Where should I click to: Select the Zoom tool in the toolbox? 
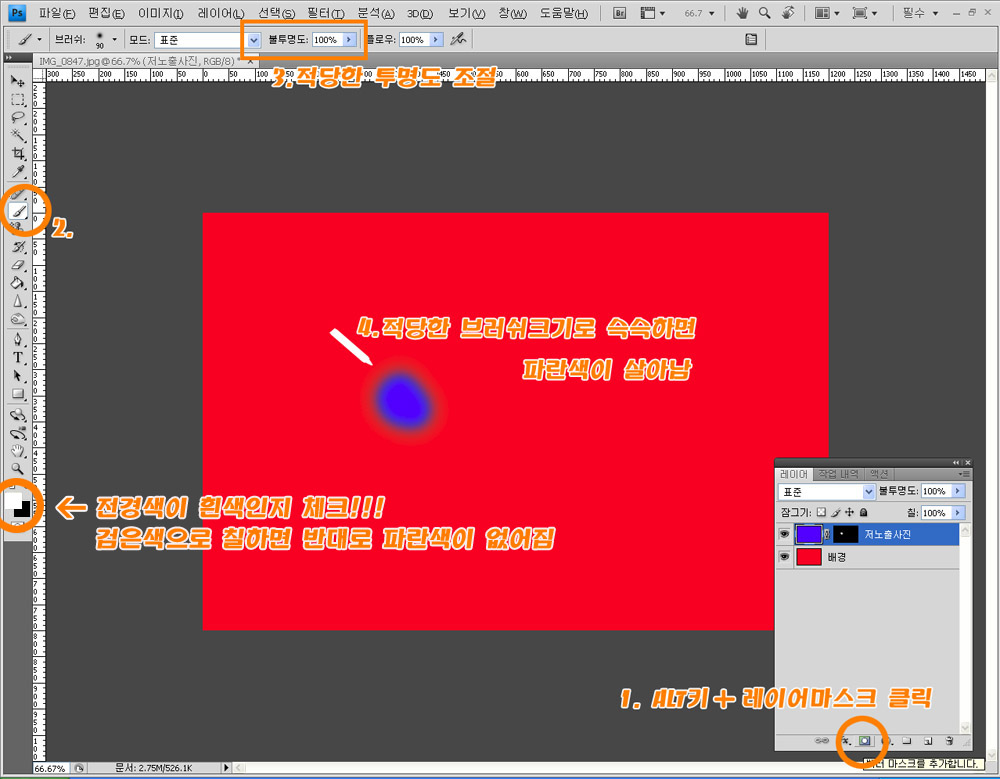click(x=18, y=469)
